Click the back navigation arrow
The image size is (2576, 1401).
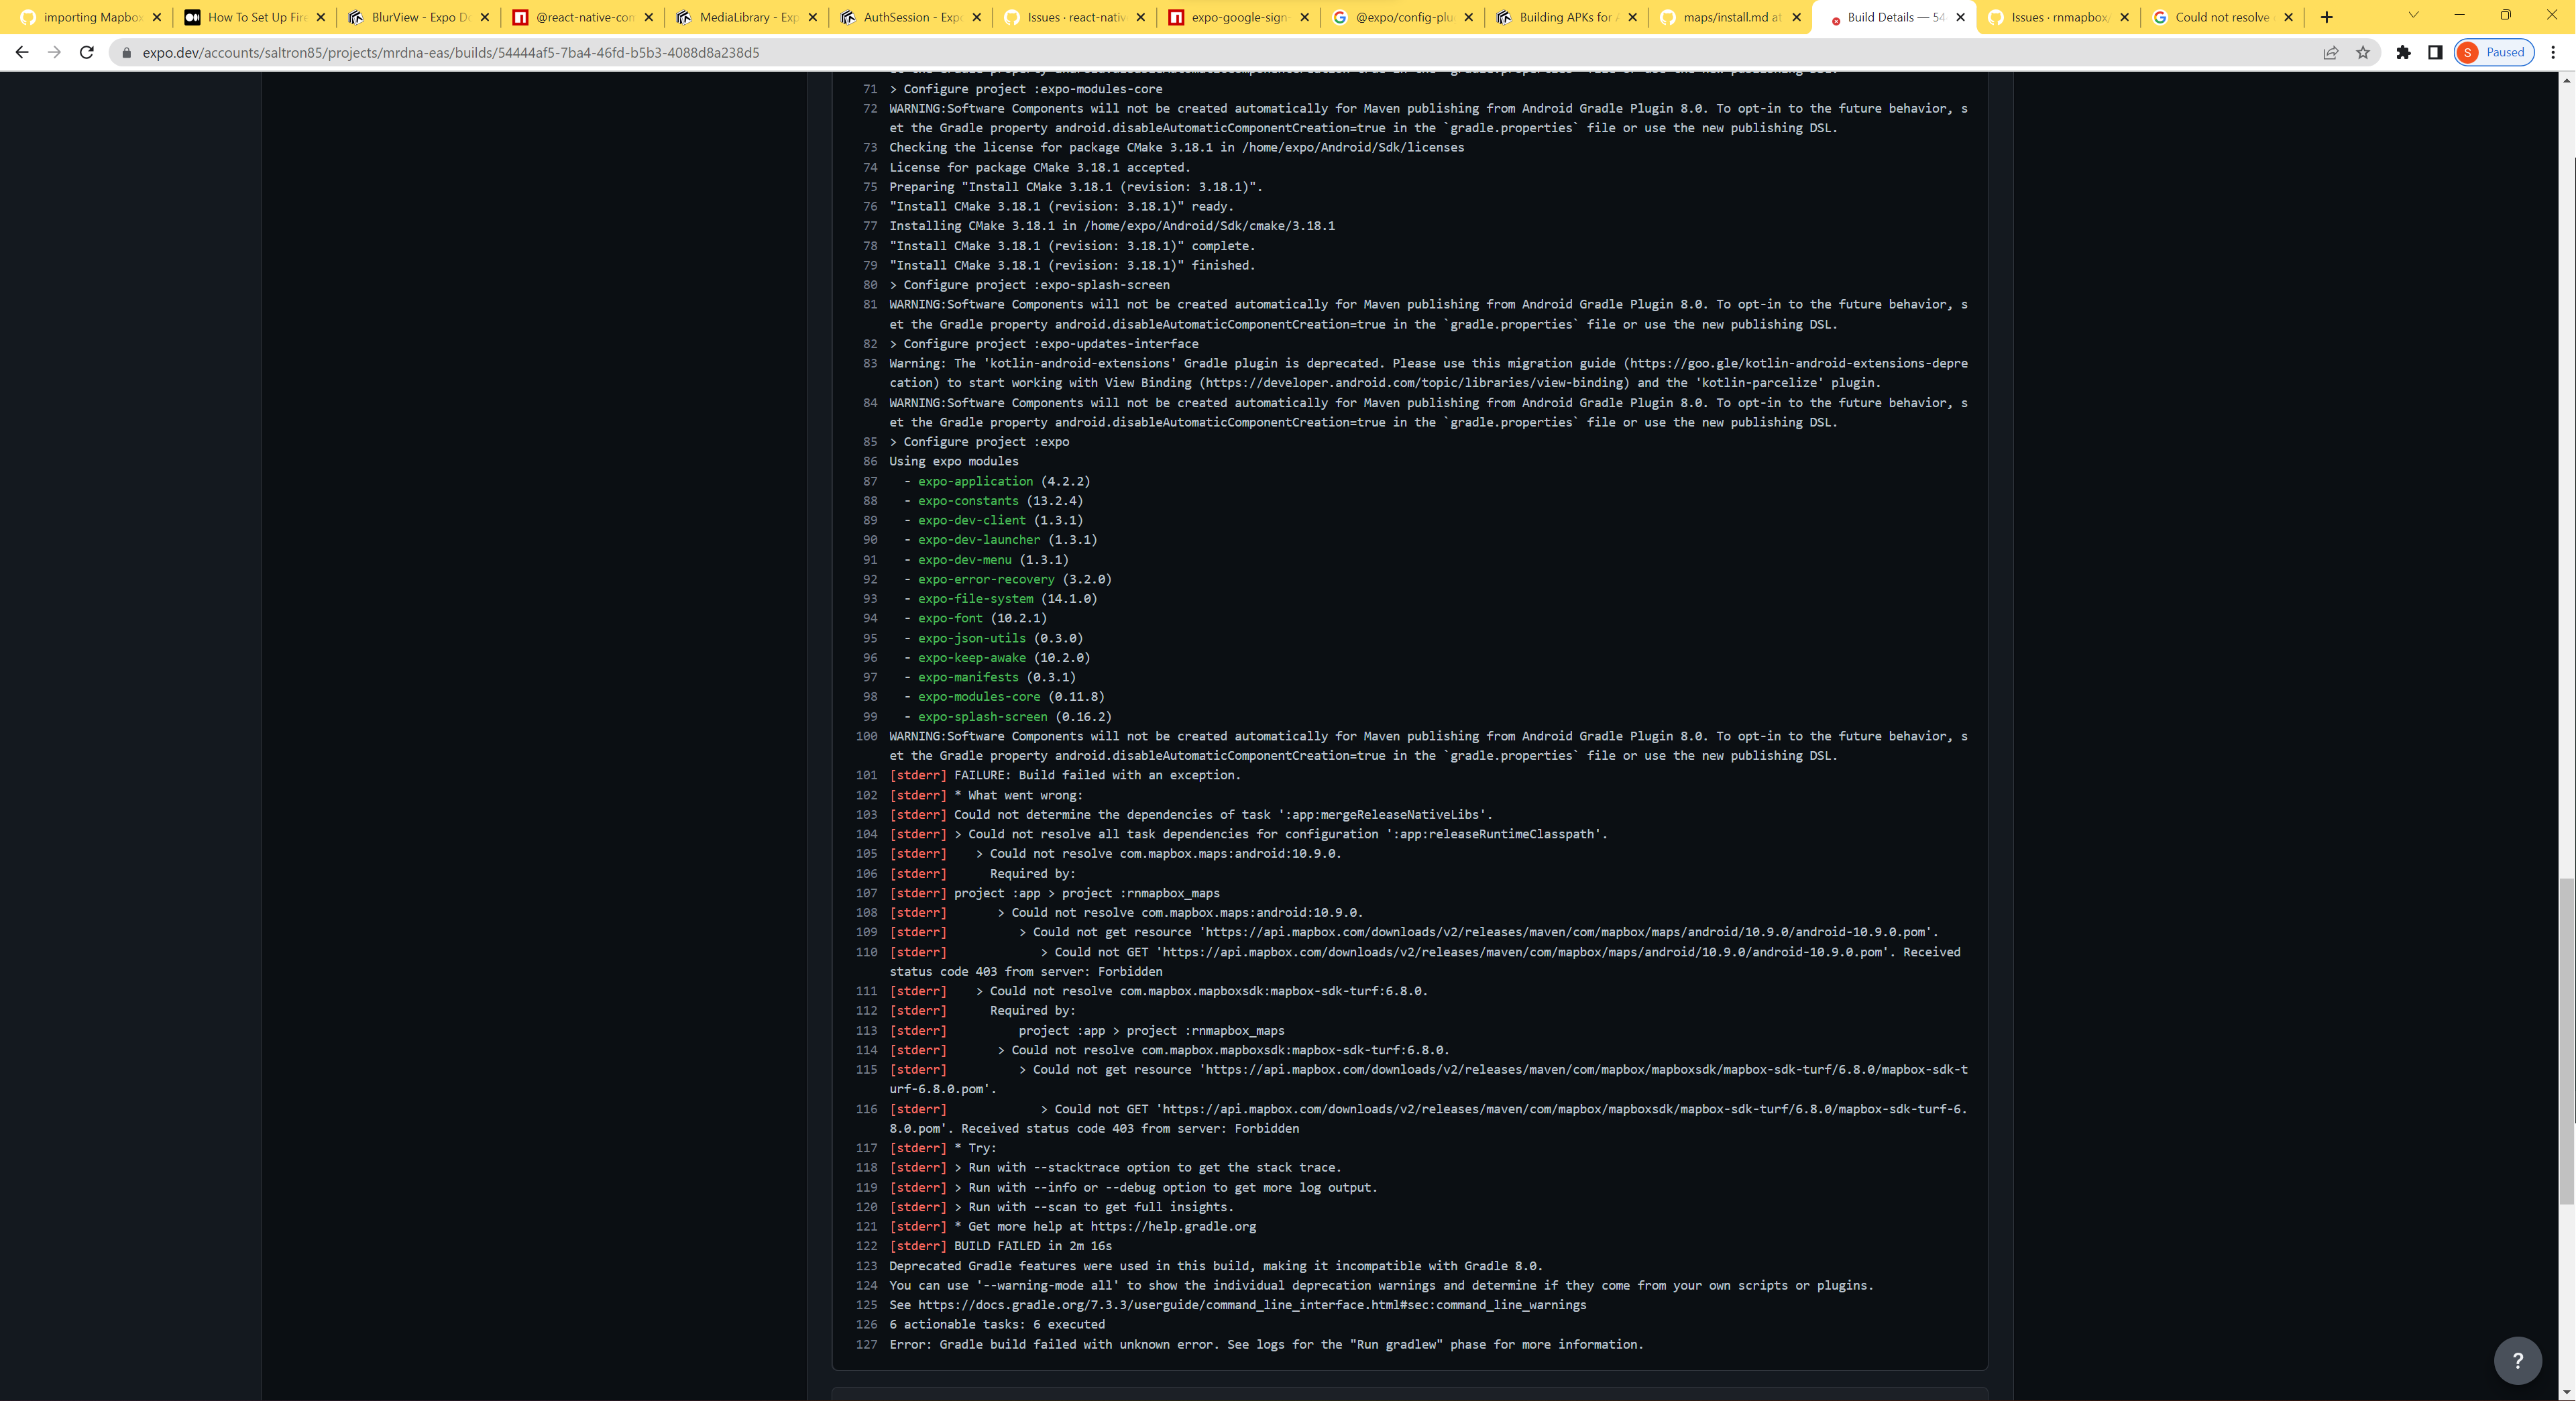[22, 52]
